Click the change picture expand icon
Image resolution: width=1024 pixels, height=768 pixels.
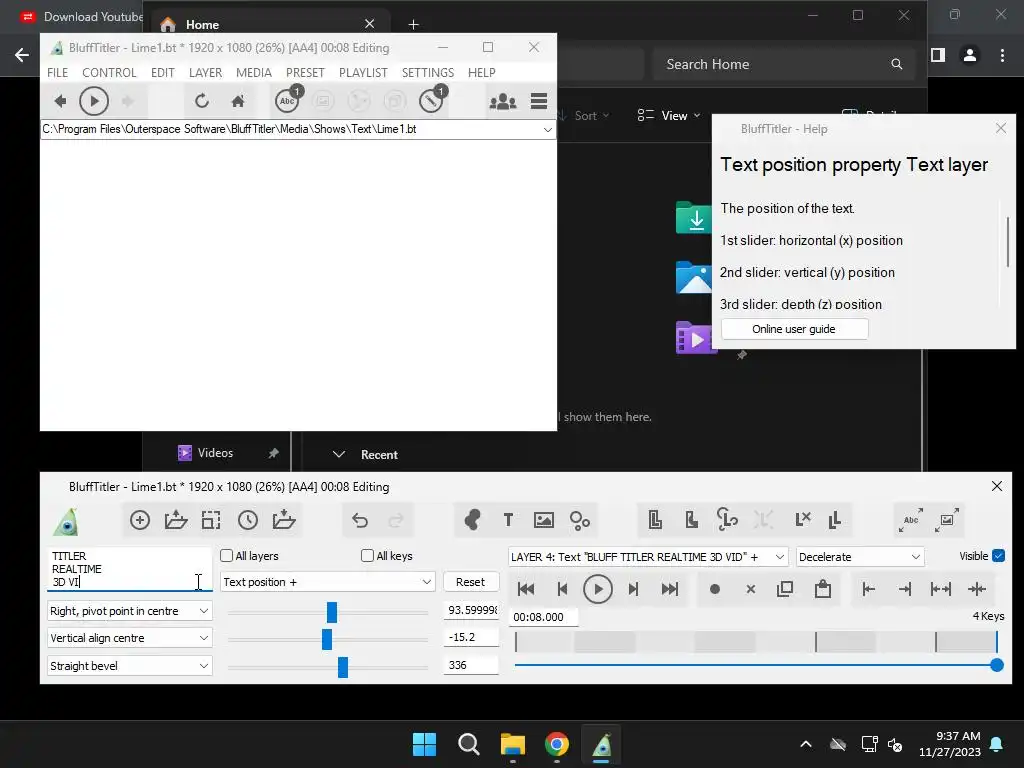click(946, 520)
